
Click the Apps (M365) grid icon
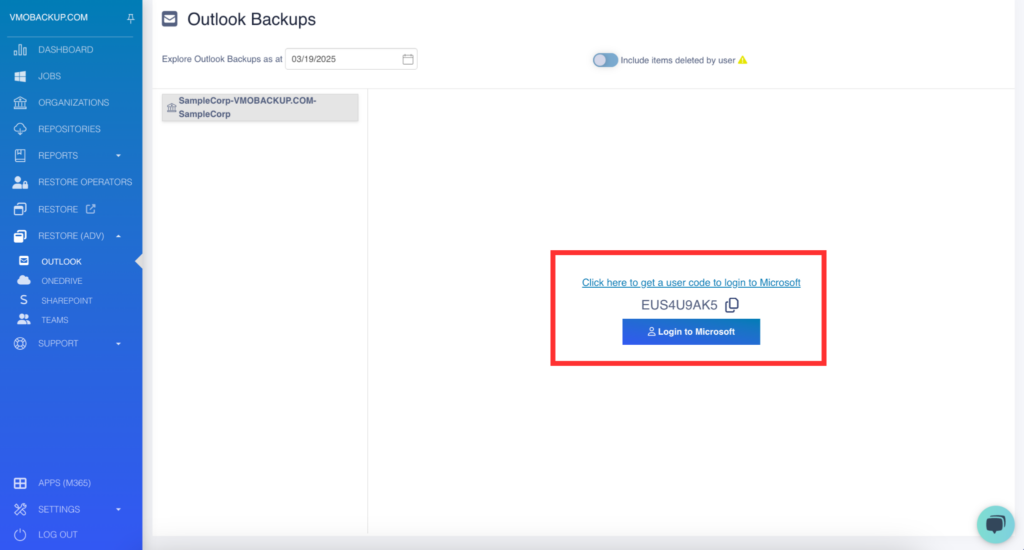(20, 483)
